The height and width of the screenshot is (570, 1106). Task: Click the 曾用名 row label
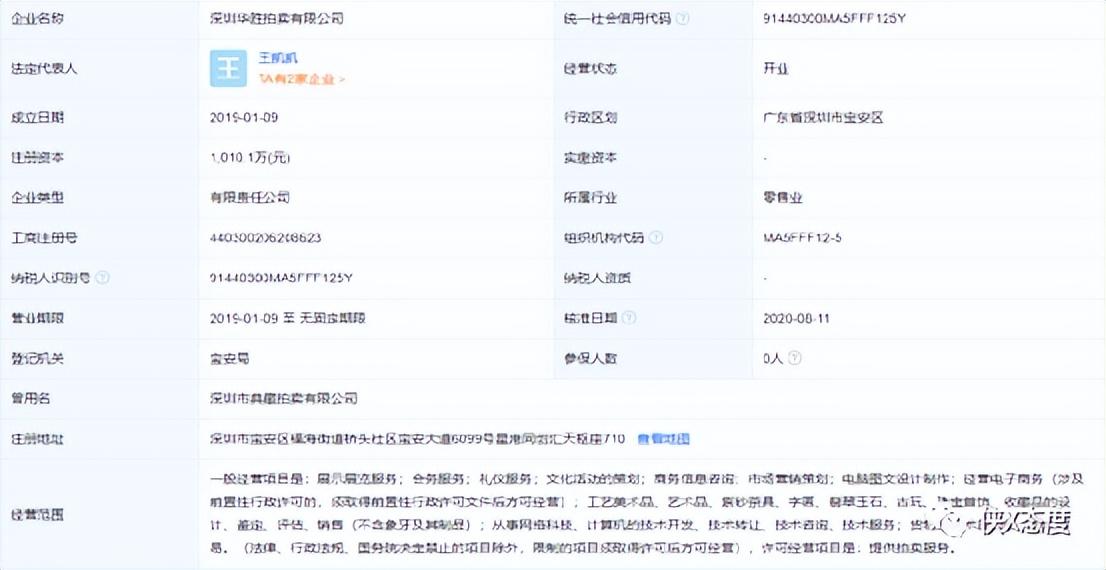click(30, 399)
